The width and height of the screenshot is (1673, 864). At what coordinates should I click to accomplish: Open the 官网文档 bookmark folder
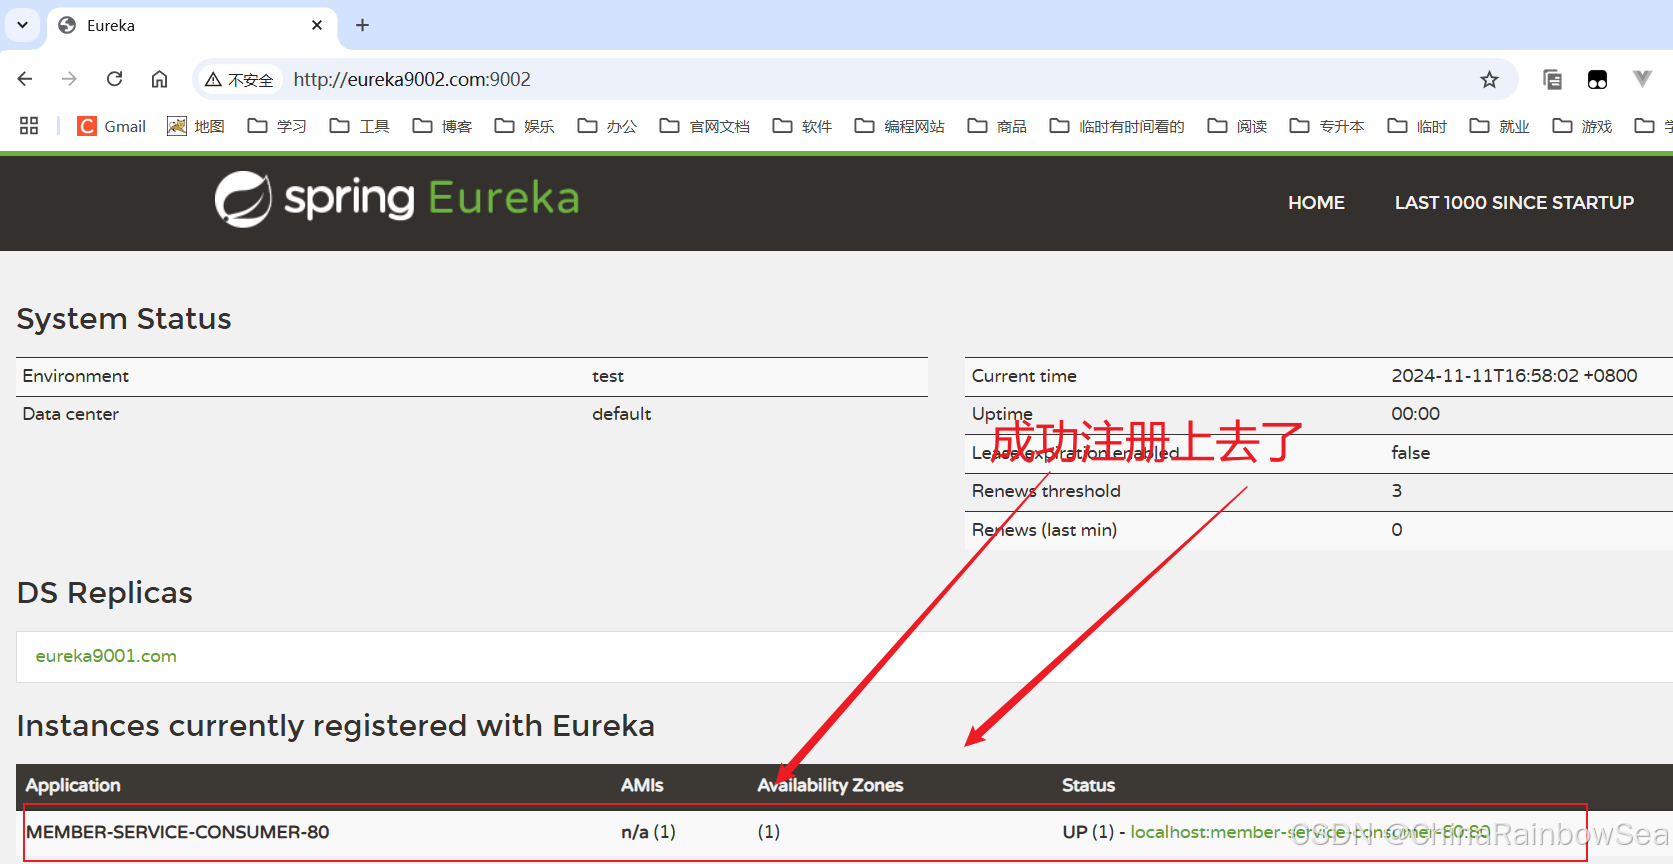pyautogui.click(x=705, y=126)
